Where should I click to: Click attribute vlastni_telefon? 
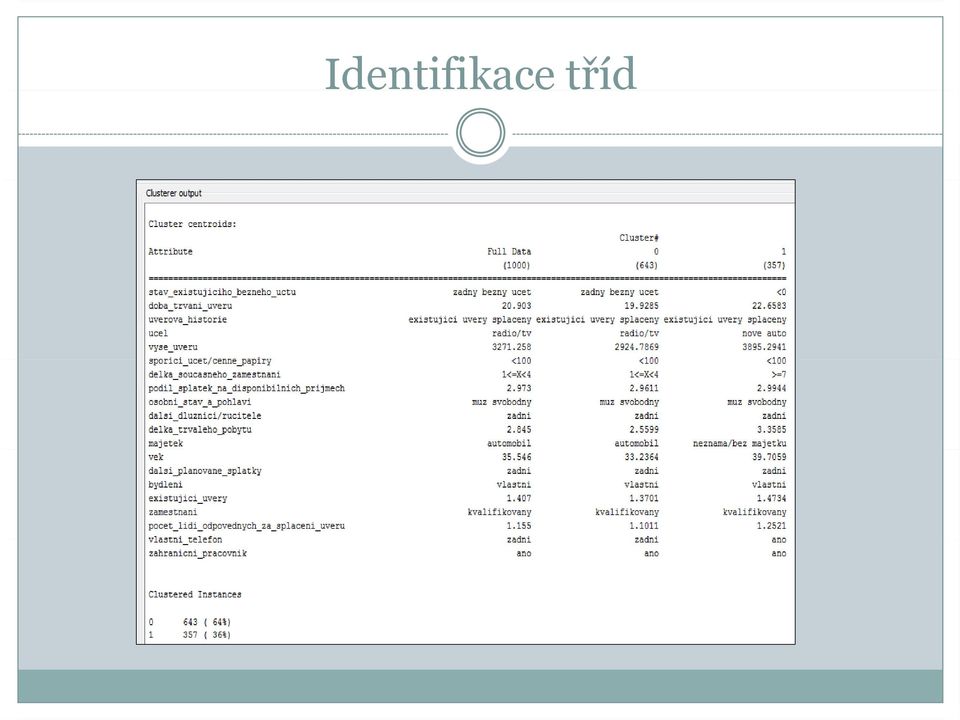(x=185, y=539)
